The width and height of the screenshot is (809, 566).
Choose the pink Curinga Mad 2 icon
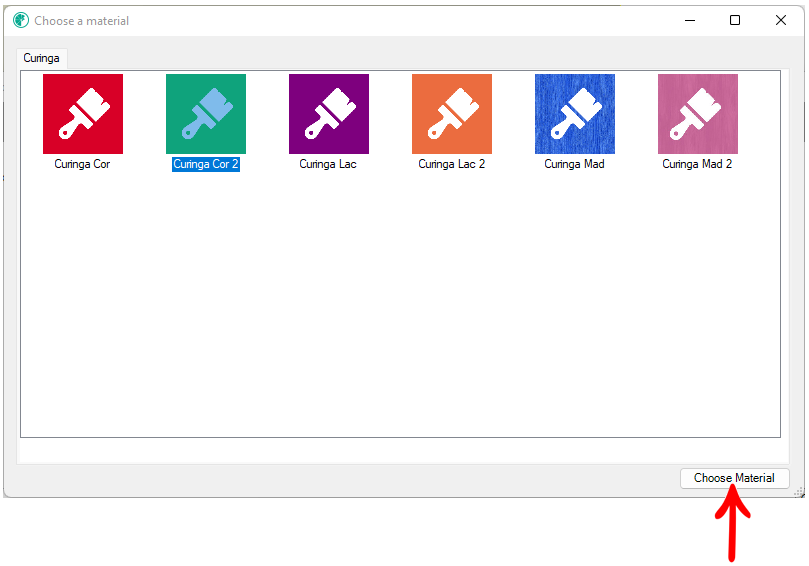pos(698,114)
